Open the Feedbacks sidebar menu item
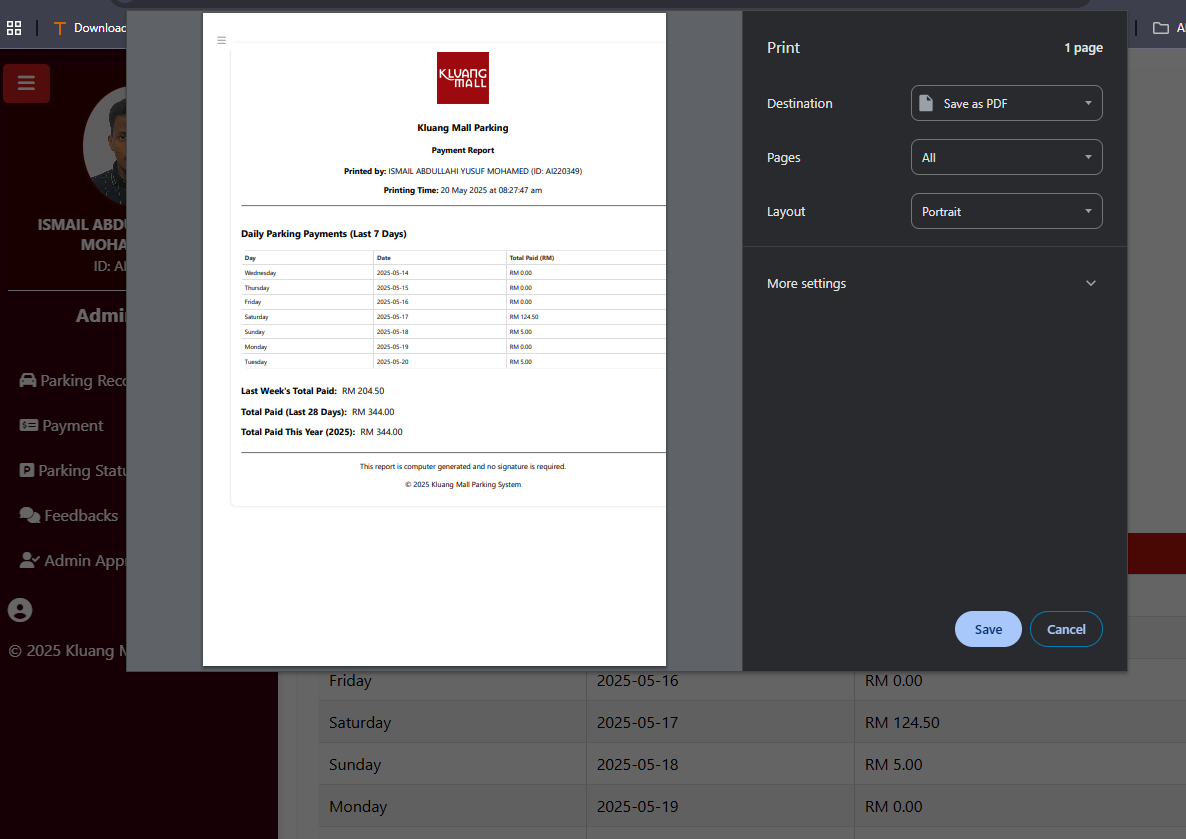 70,515
